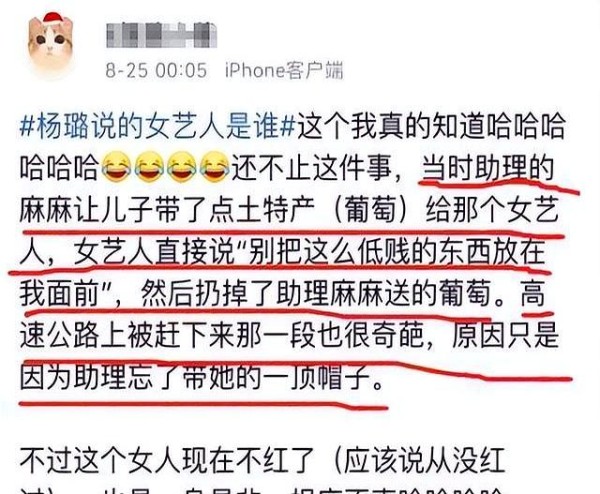
Task: Click the text 还不止这件事 after the emojis
Action: 312,168
